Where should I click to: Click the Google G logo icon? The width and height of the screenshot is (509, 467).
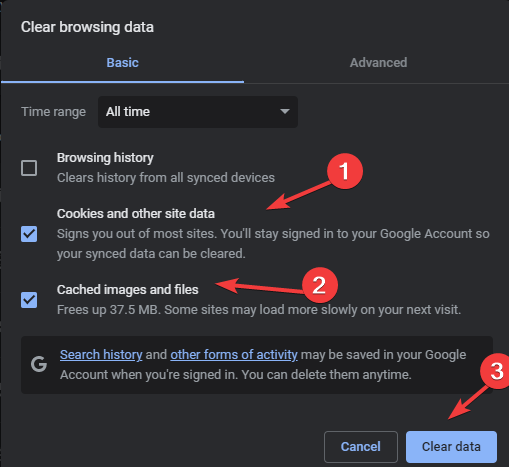click(x=39, y=364)
